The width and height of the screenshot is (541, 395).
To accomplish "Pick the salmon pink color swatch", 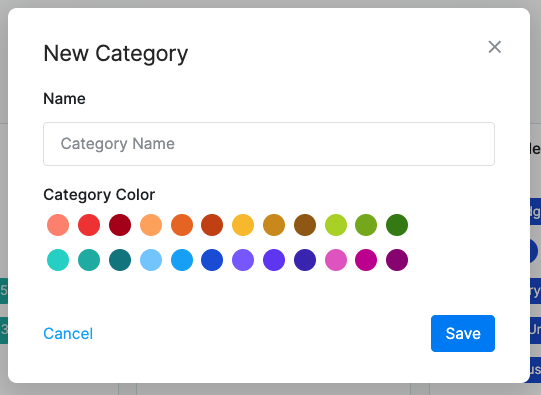I will tap(58, 225).
